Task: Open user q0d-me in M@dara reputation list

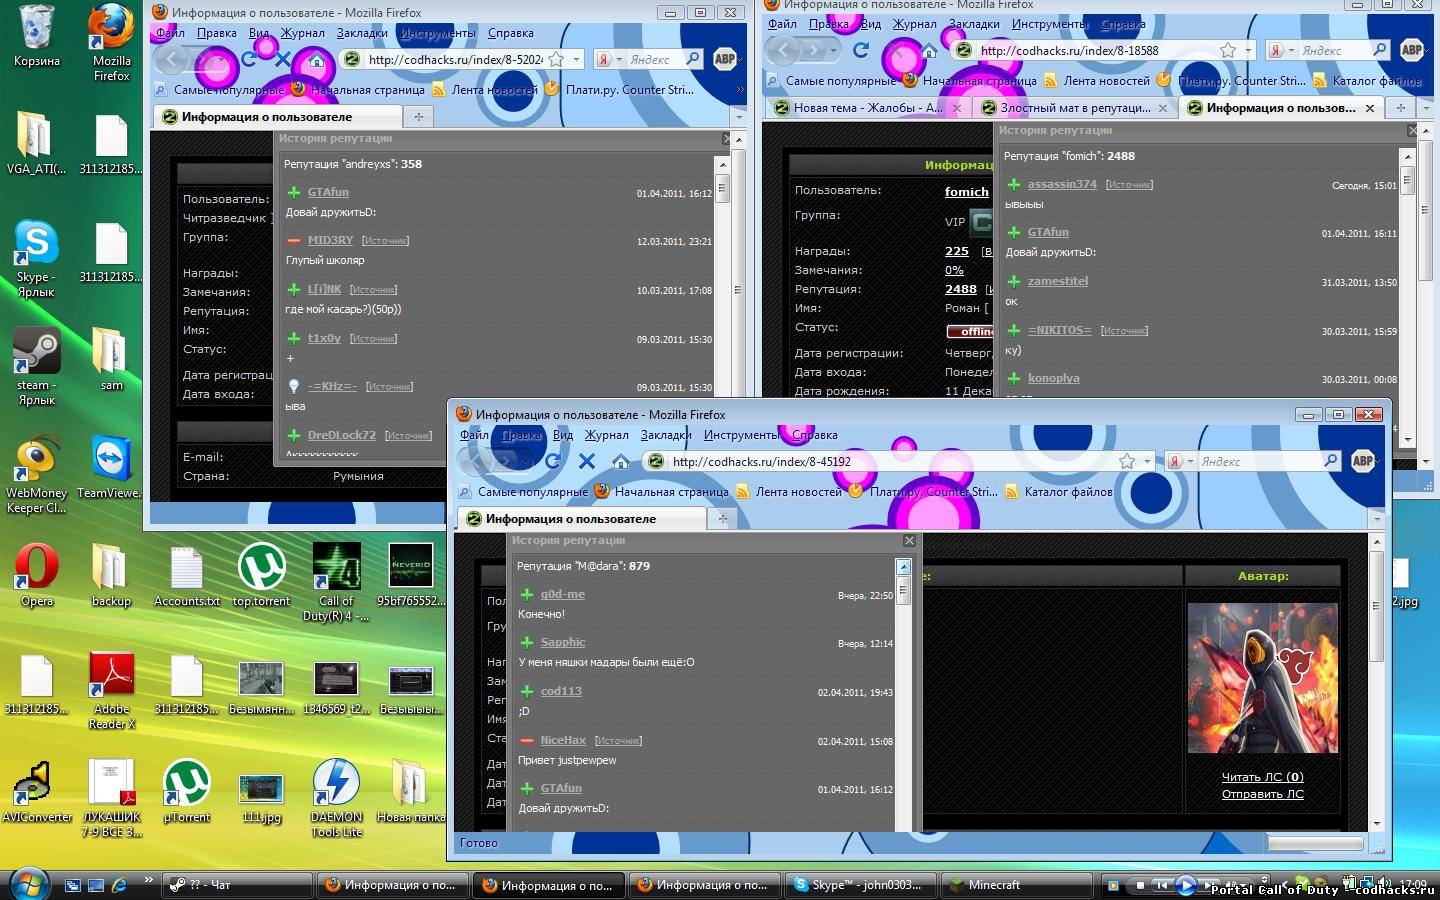Action: (562, 594)
